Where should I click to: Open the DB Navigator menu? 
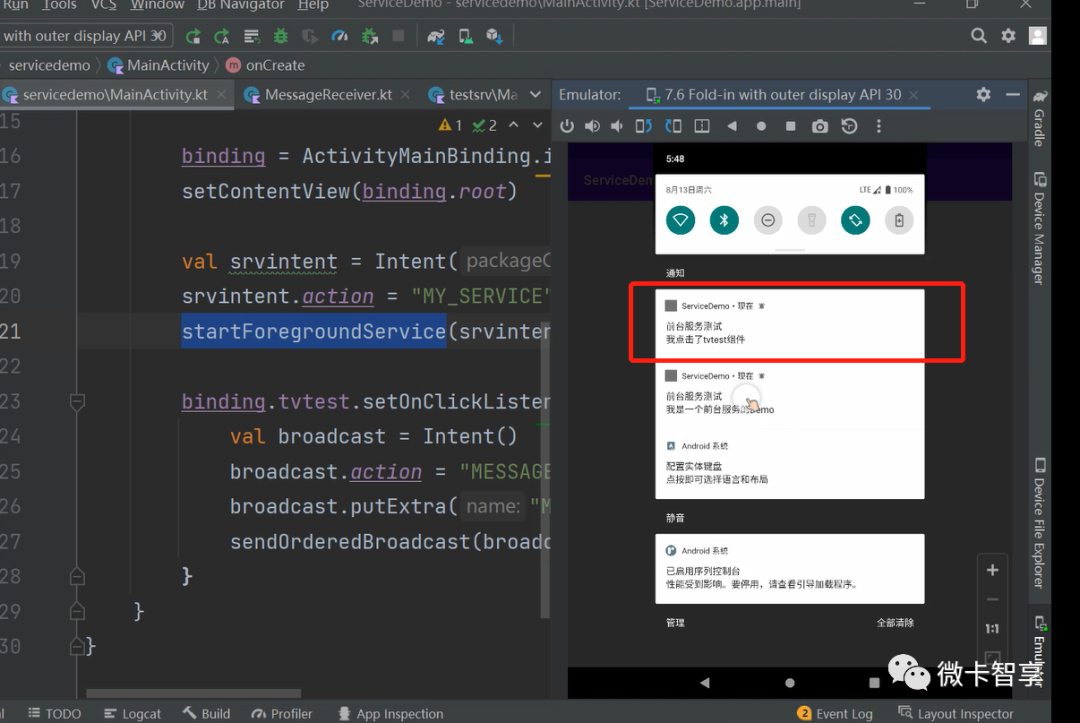tap(240, 6)
